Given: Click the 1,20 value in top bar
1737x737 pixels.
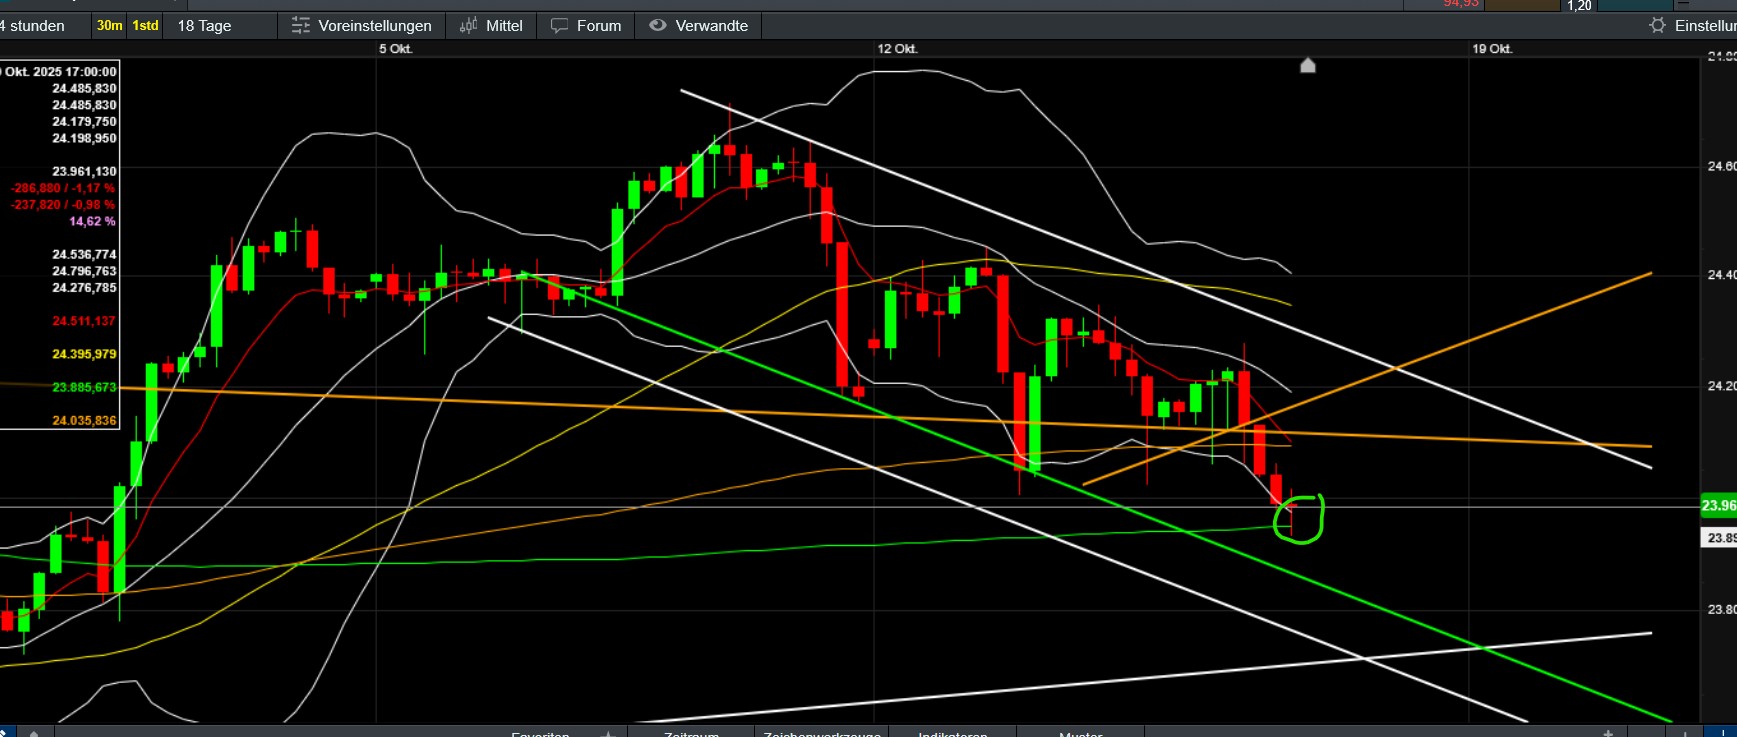Looking at the screenshot, I should click(1579, 6).
